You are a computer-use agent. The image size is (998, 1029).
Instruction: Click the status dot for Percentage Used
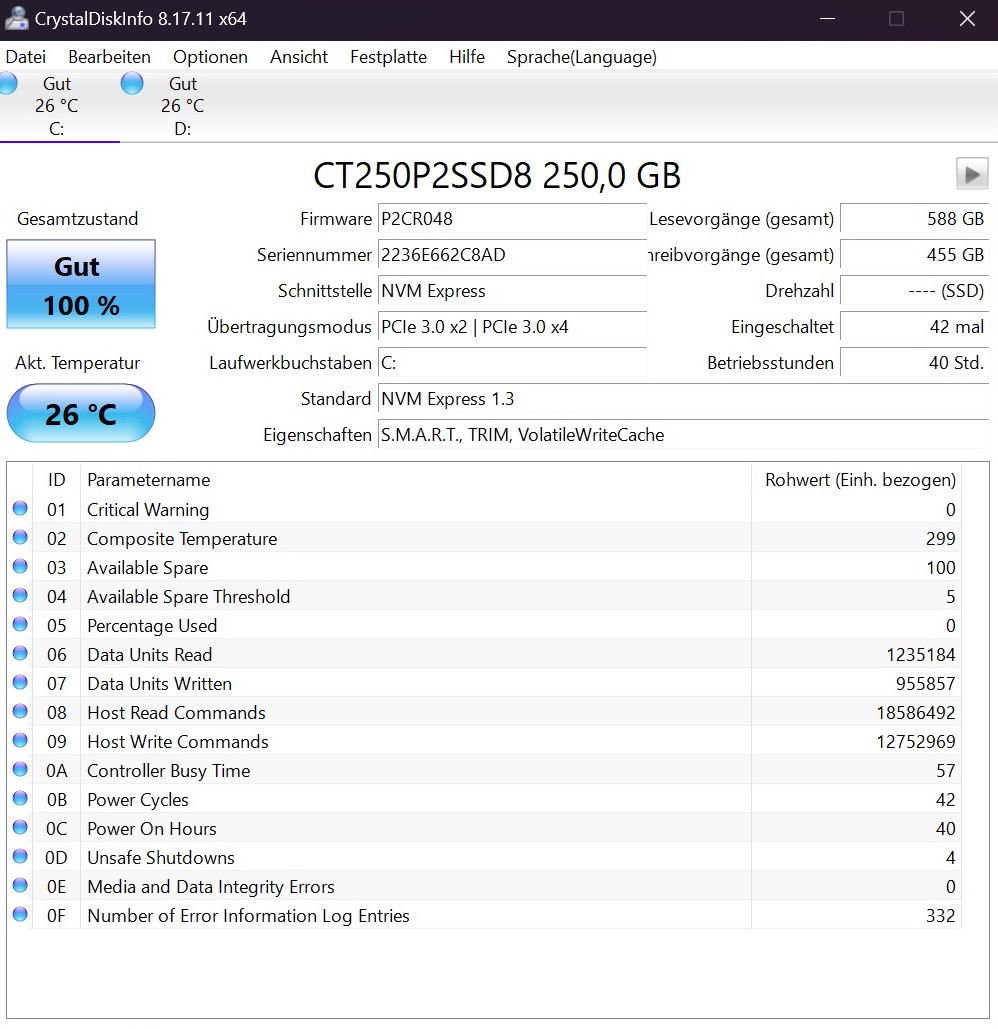pyautogui.click(x=20, y=624)
